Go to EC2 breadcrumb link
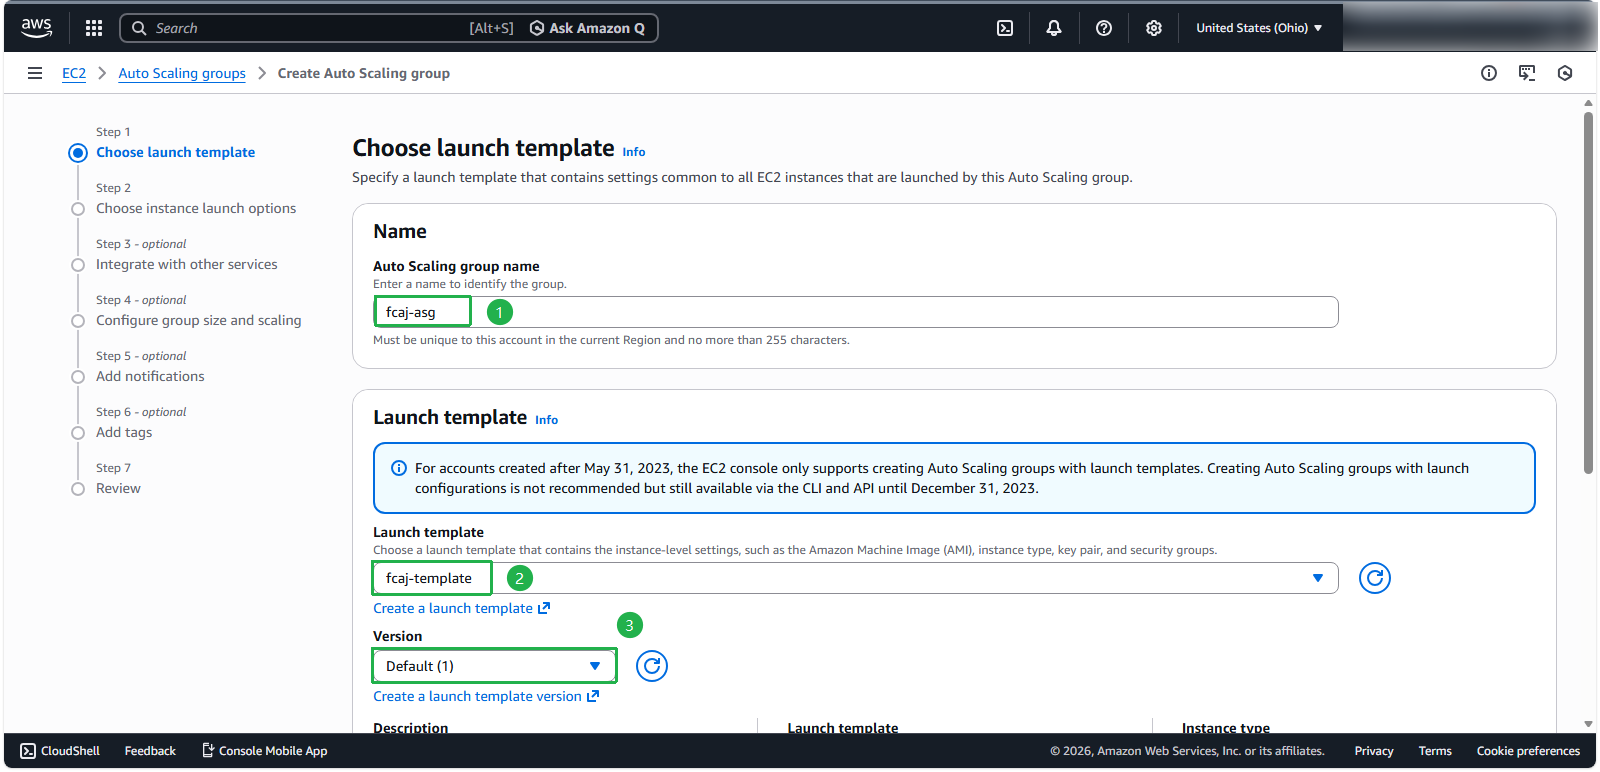The image size is (1600, 772). [x=74, y=73]
